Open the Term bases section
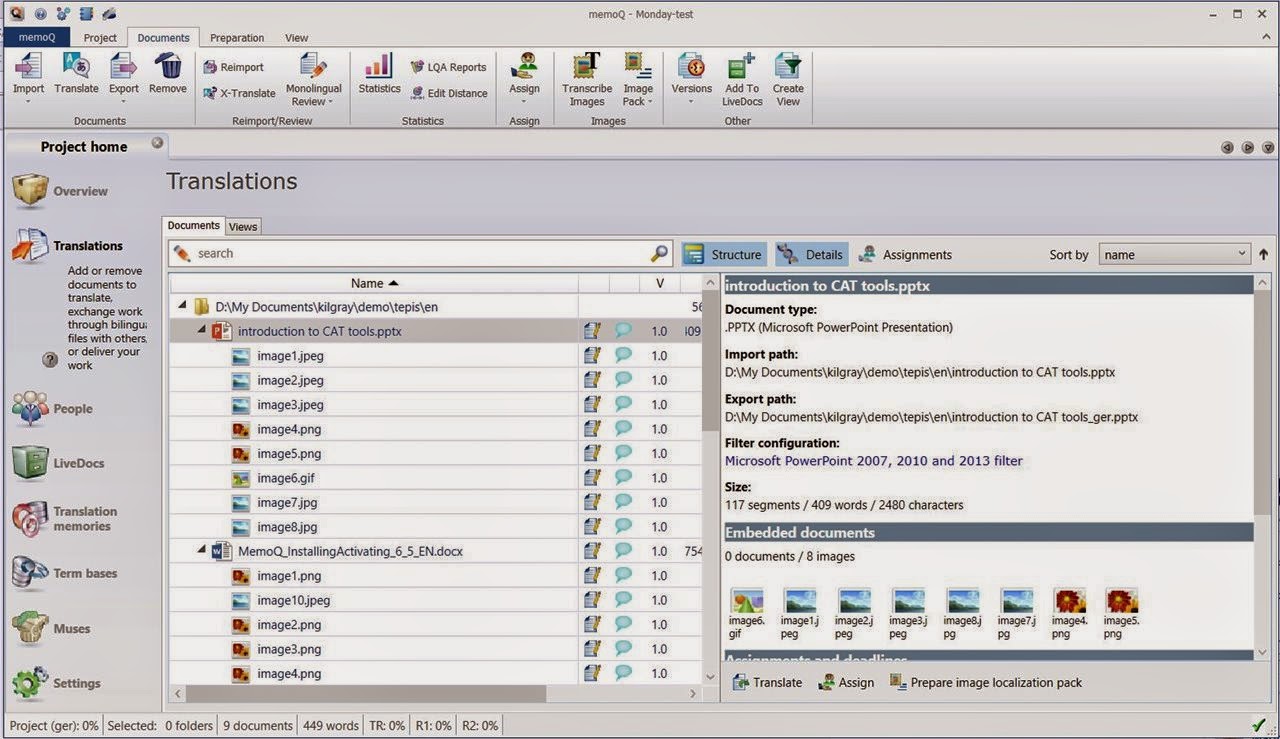Screen dimensions: 1280x739 tap(64, 573)
